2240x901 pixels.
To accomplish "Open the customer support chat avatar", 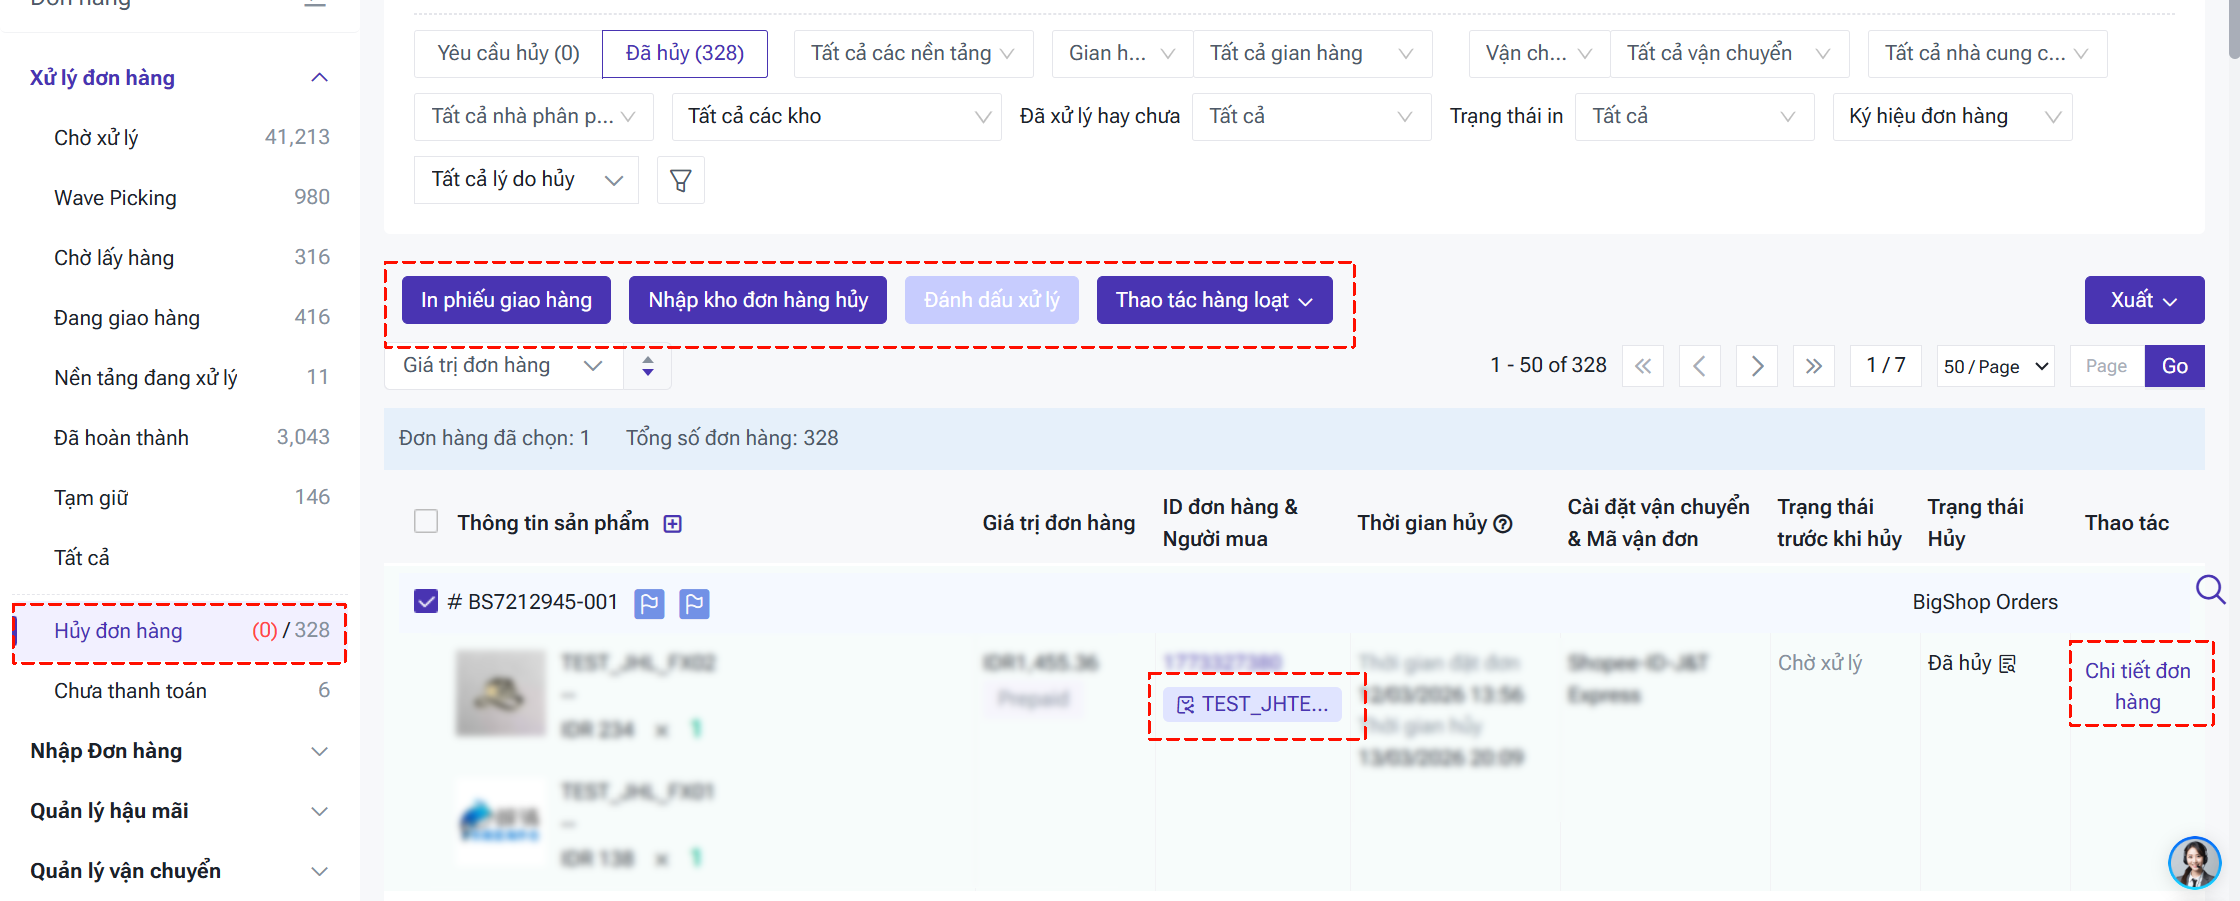I will point(2194,862).
